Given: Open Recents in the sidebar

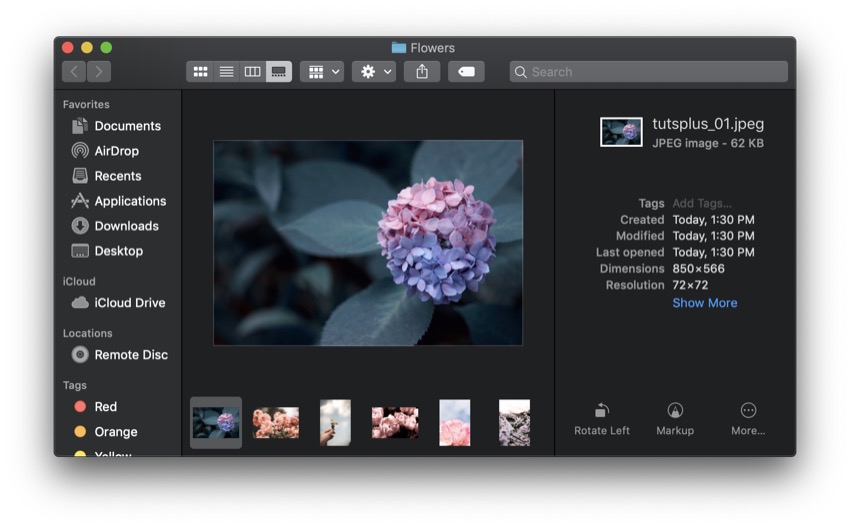Looking at the screenshot, I should (x=117, y=176).
